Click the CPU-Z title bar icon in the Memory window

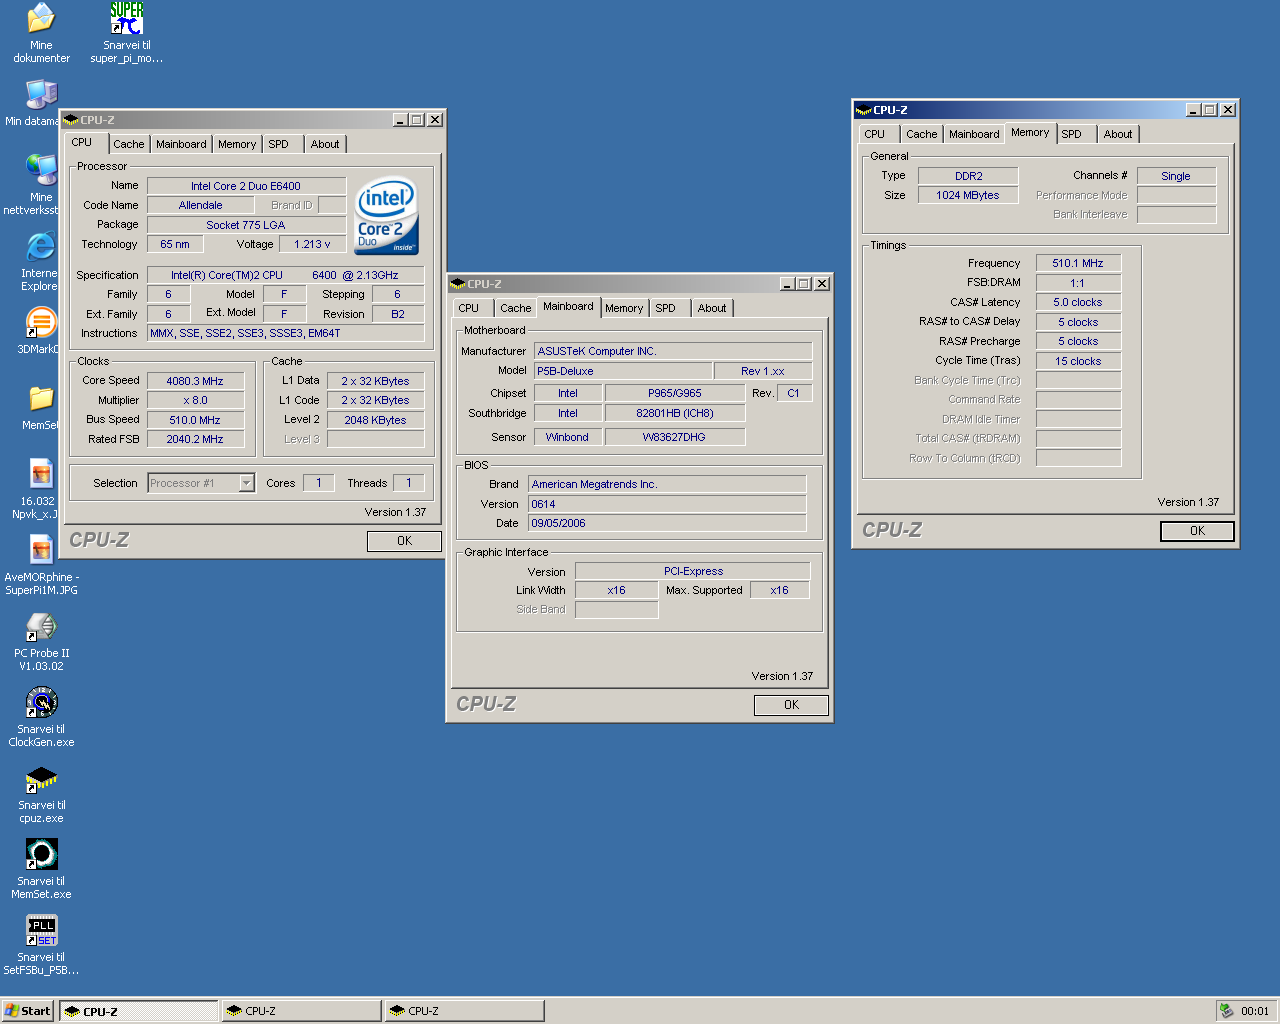tap(864, 110)
